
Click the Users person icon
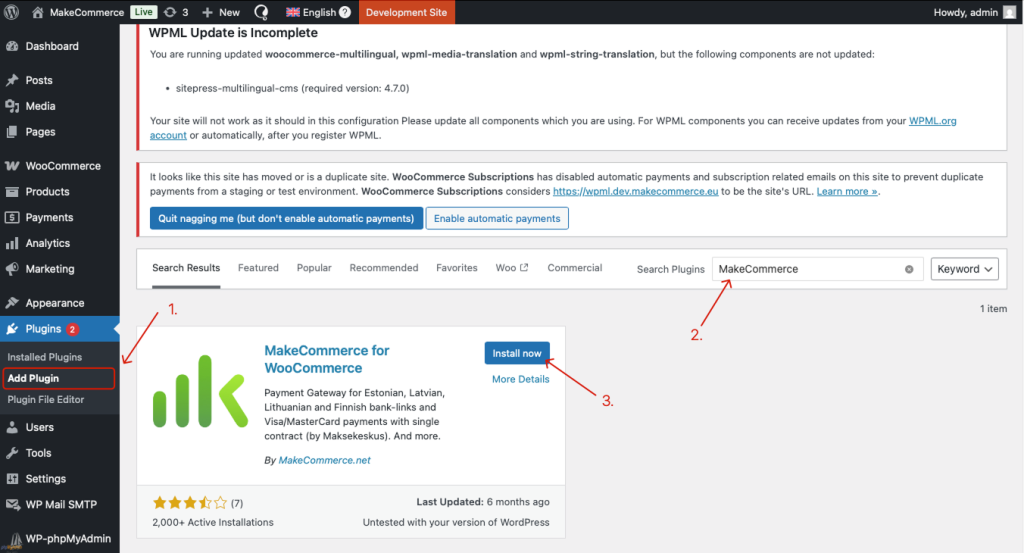12,428
